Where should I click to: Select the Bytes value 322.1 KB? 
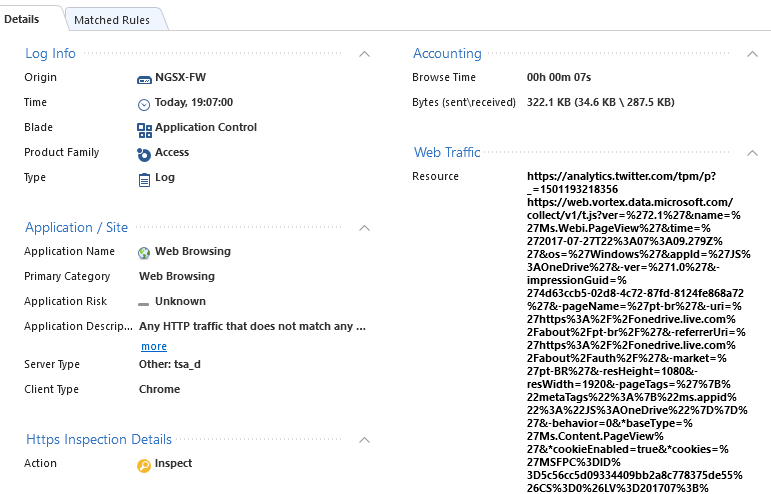tap(600, 102)
